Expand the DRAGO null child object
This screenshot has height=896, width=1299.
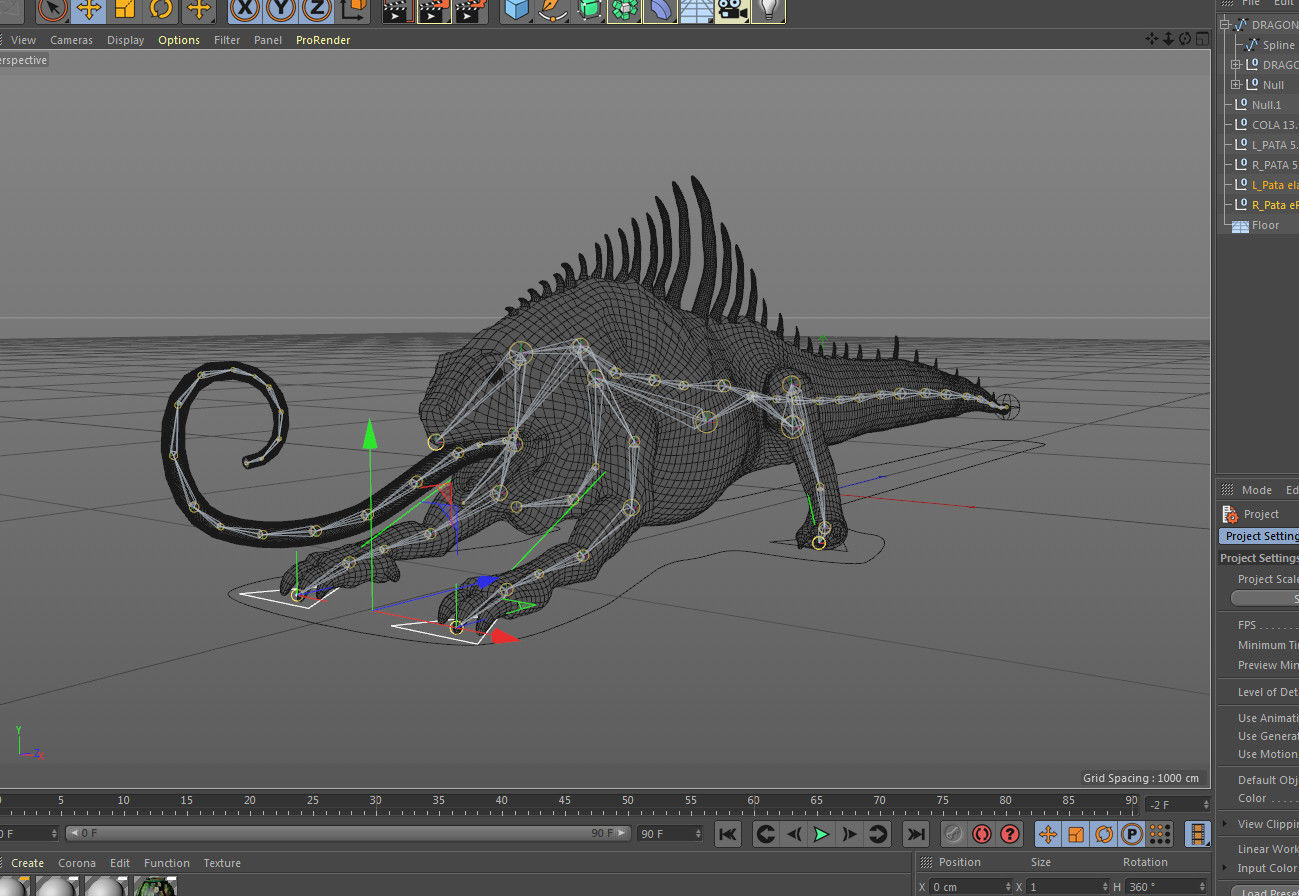pos(1236,65)
